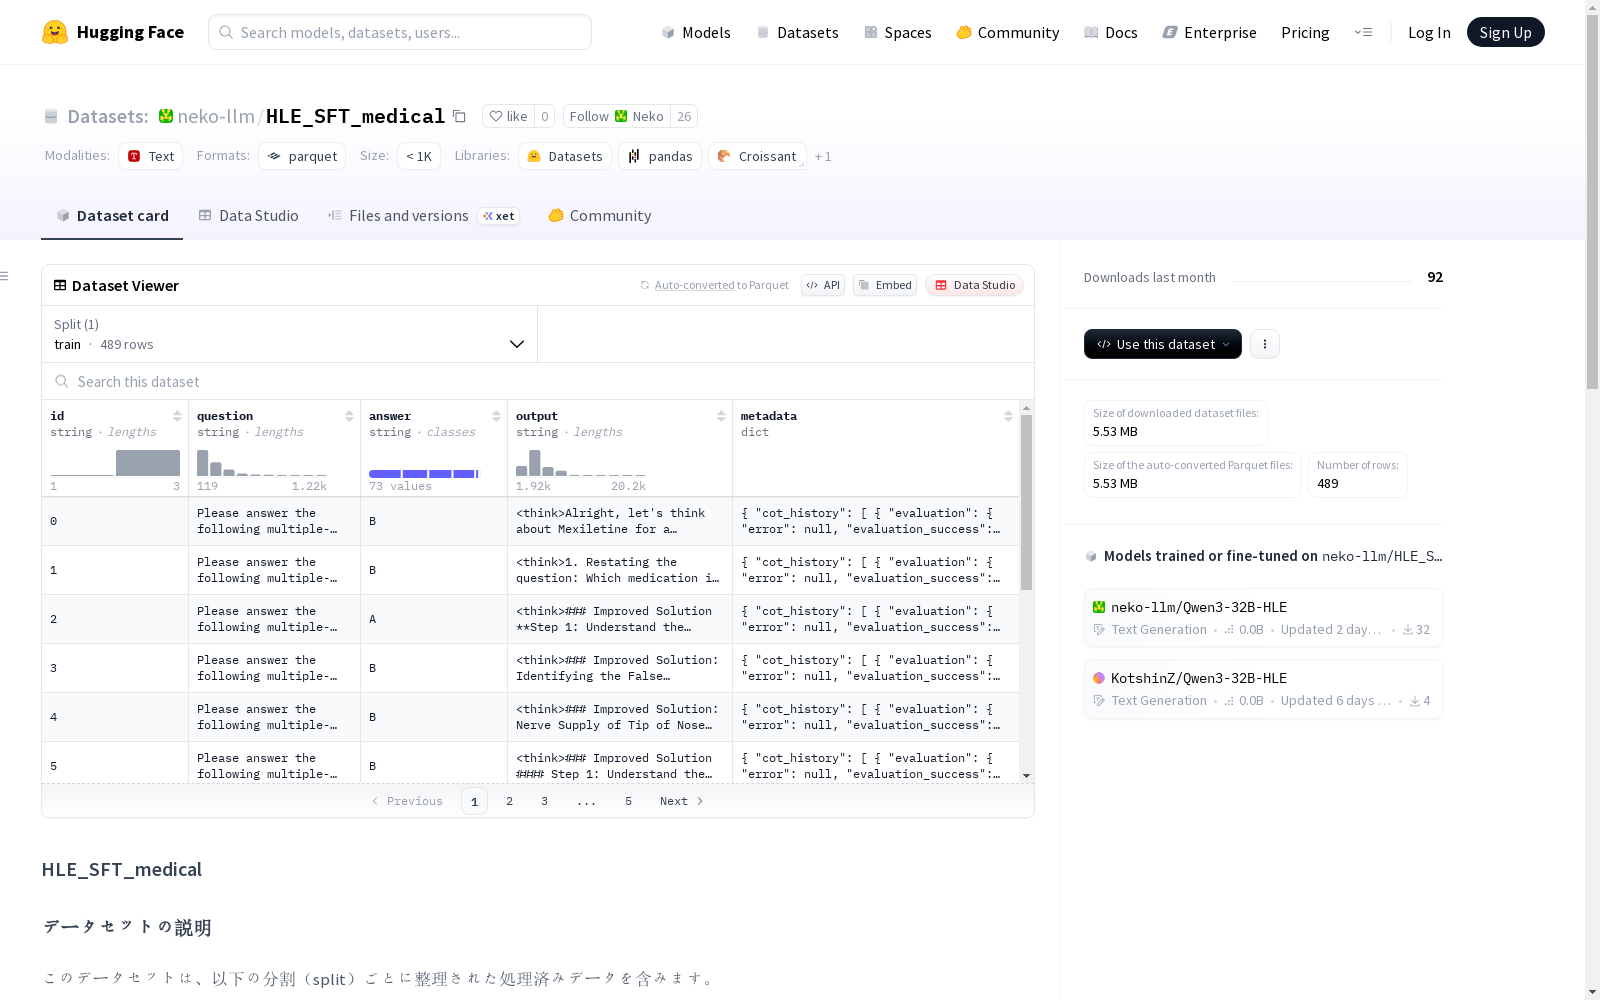The height and width of the screenshot is (1000, 1600).
Task: Click the Log In link
Action: pos(1429,32)
